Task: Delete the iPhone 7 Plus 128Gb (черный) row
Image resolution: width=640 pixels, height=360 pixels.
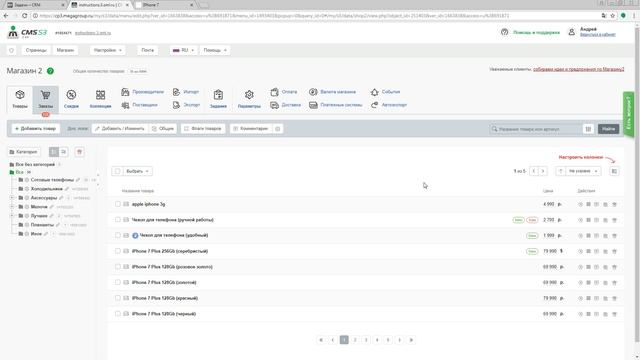Action: (x=614, y=314)
